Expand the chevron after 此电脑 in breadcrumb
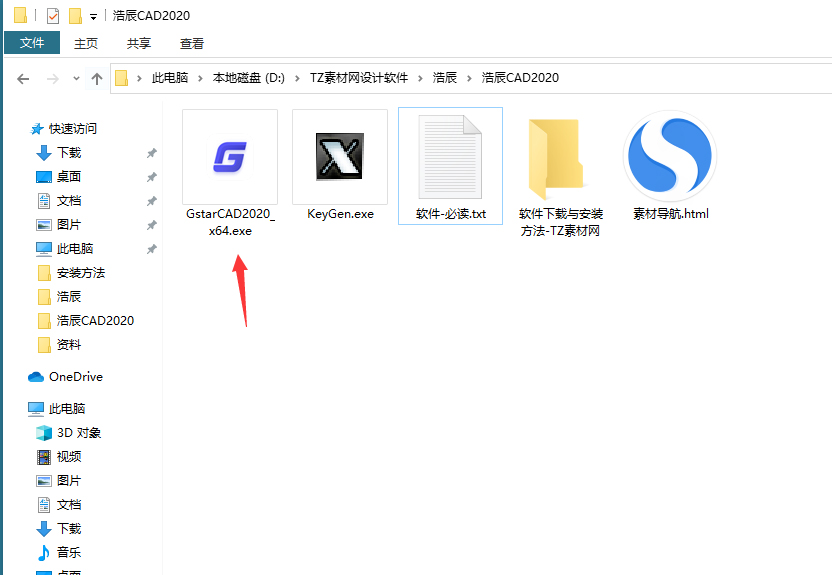This screenshot has width=832, height=575. (x=201, y=79)
